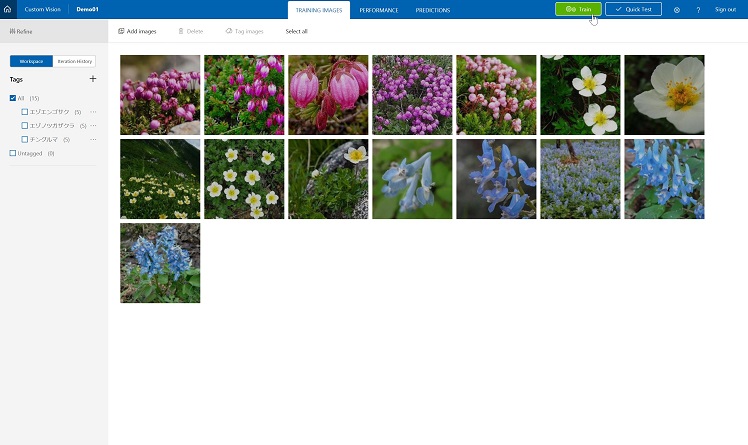This screenshot has width=748, height=445.
Task: Click Add images
Action: point(137,31)
